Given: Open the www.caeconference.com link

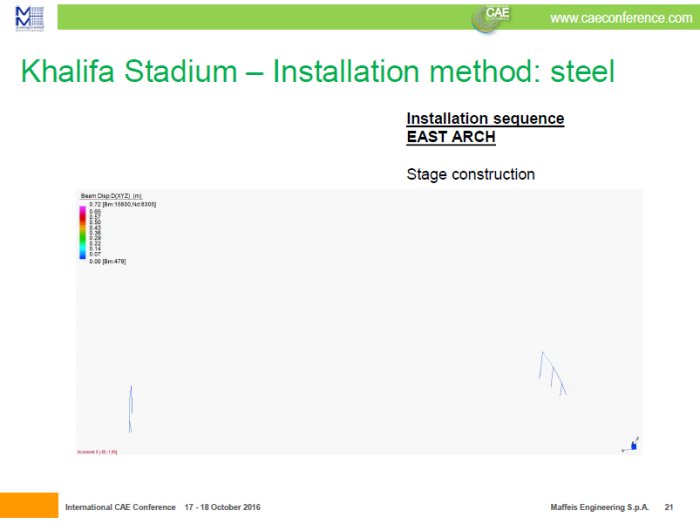Looking at the screenshot, I should (x=620, y=18).
